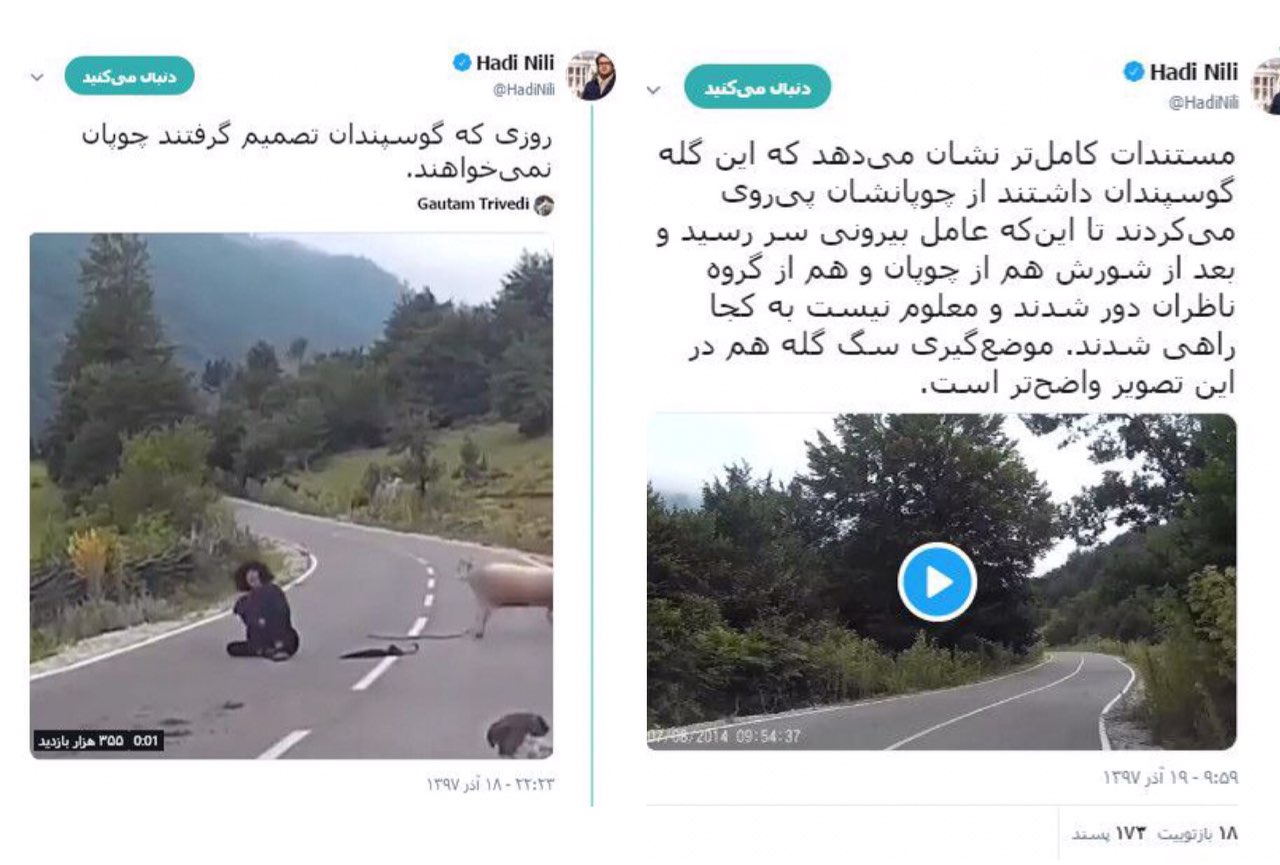Play the video in the right tweet
This screenshot has width=1280, height=865.
[x=937, y=582]
